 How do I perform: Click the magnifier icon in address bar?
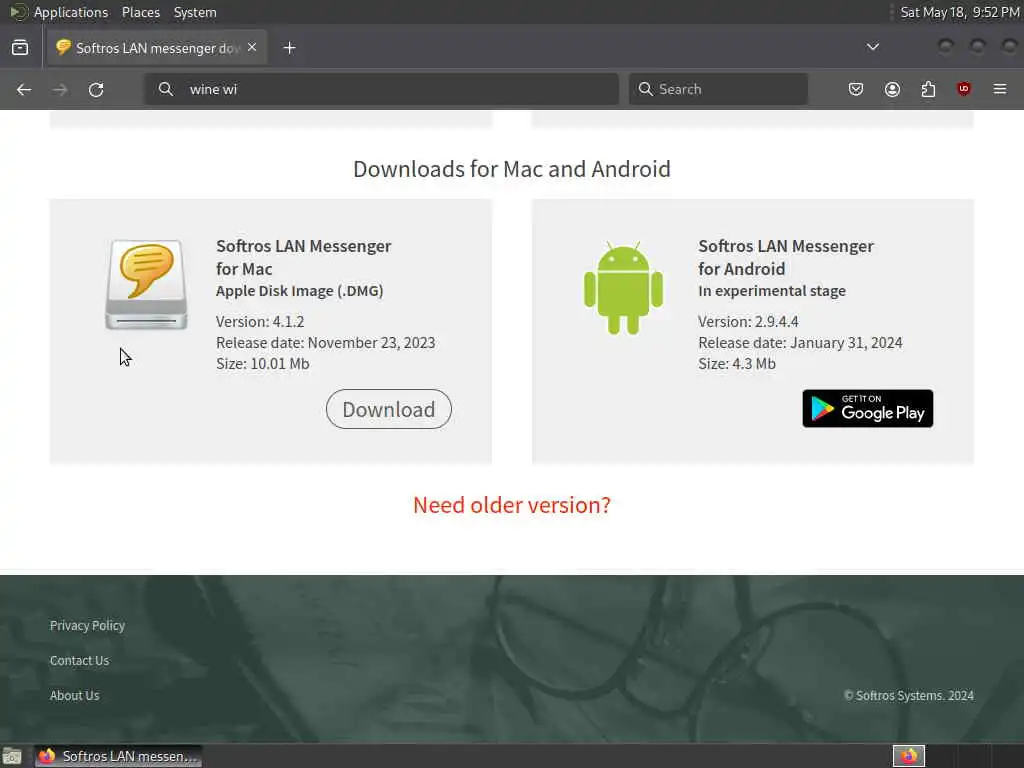pos(166,89)
